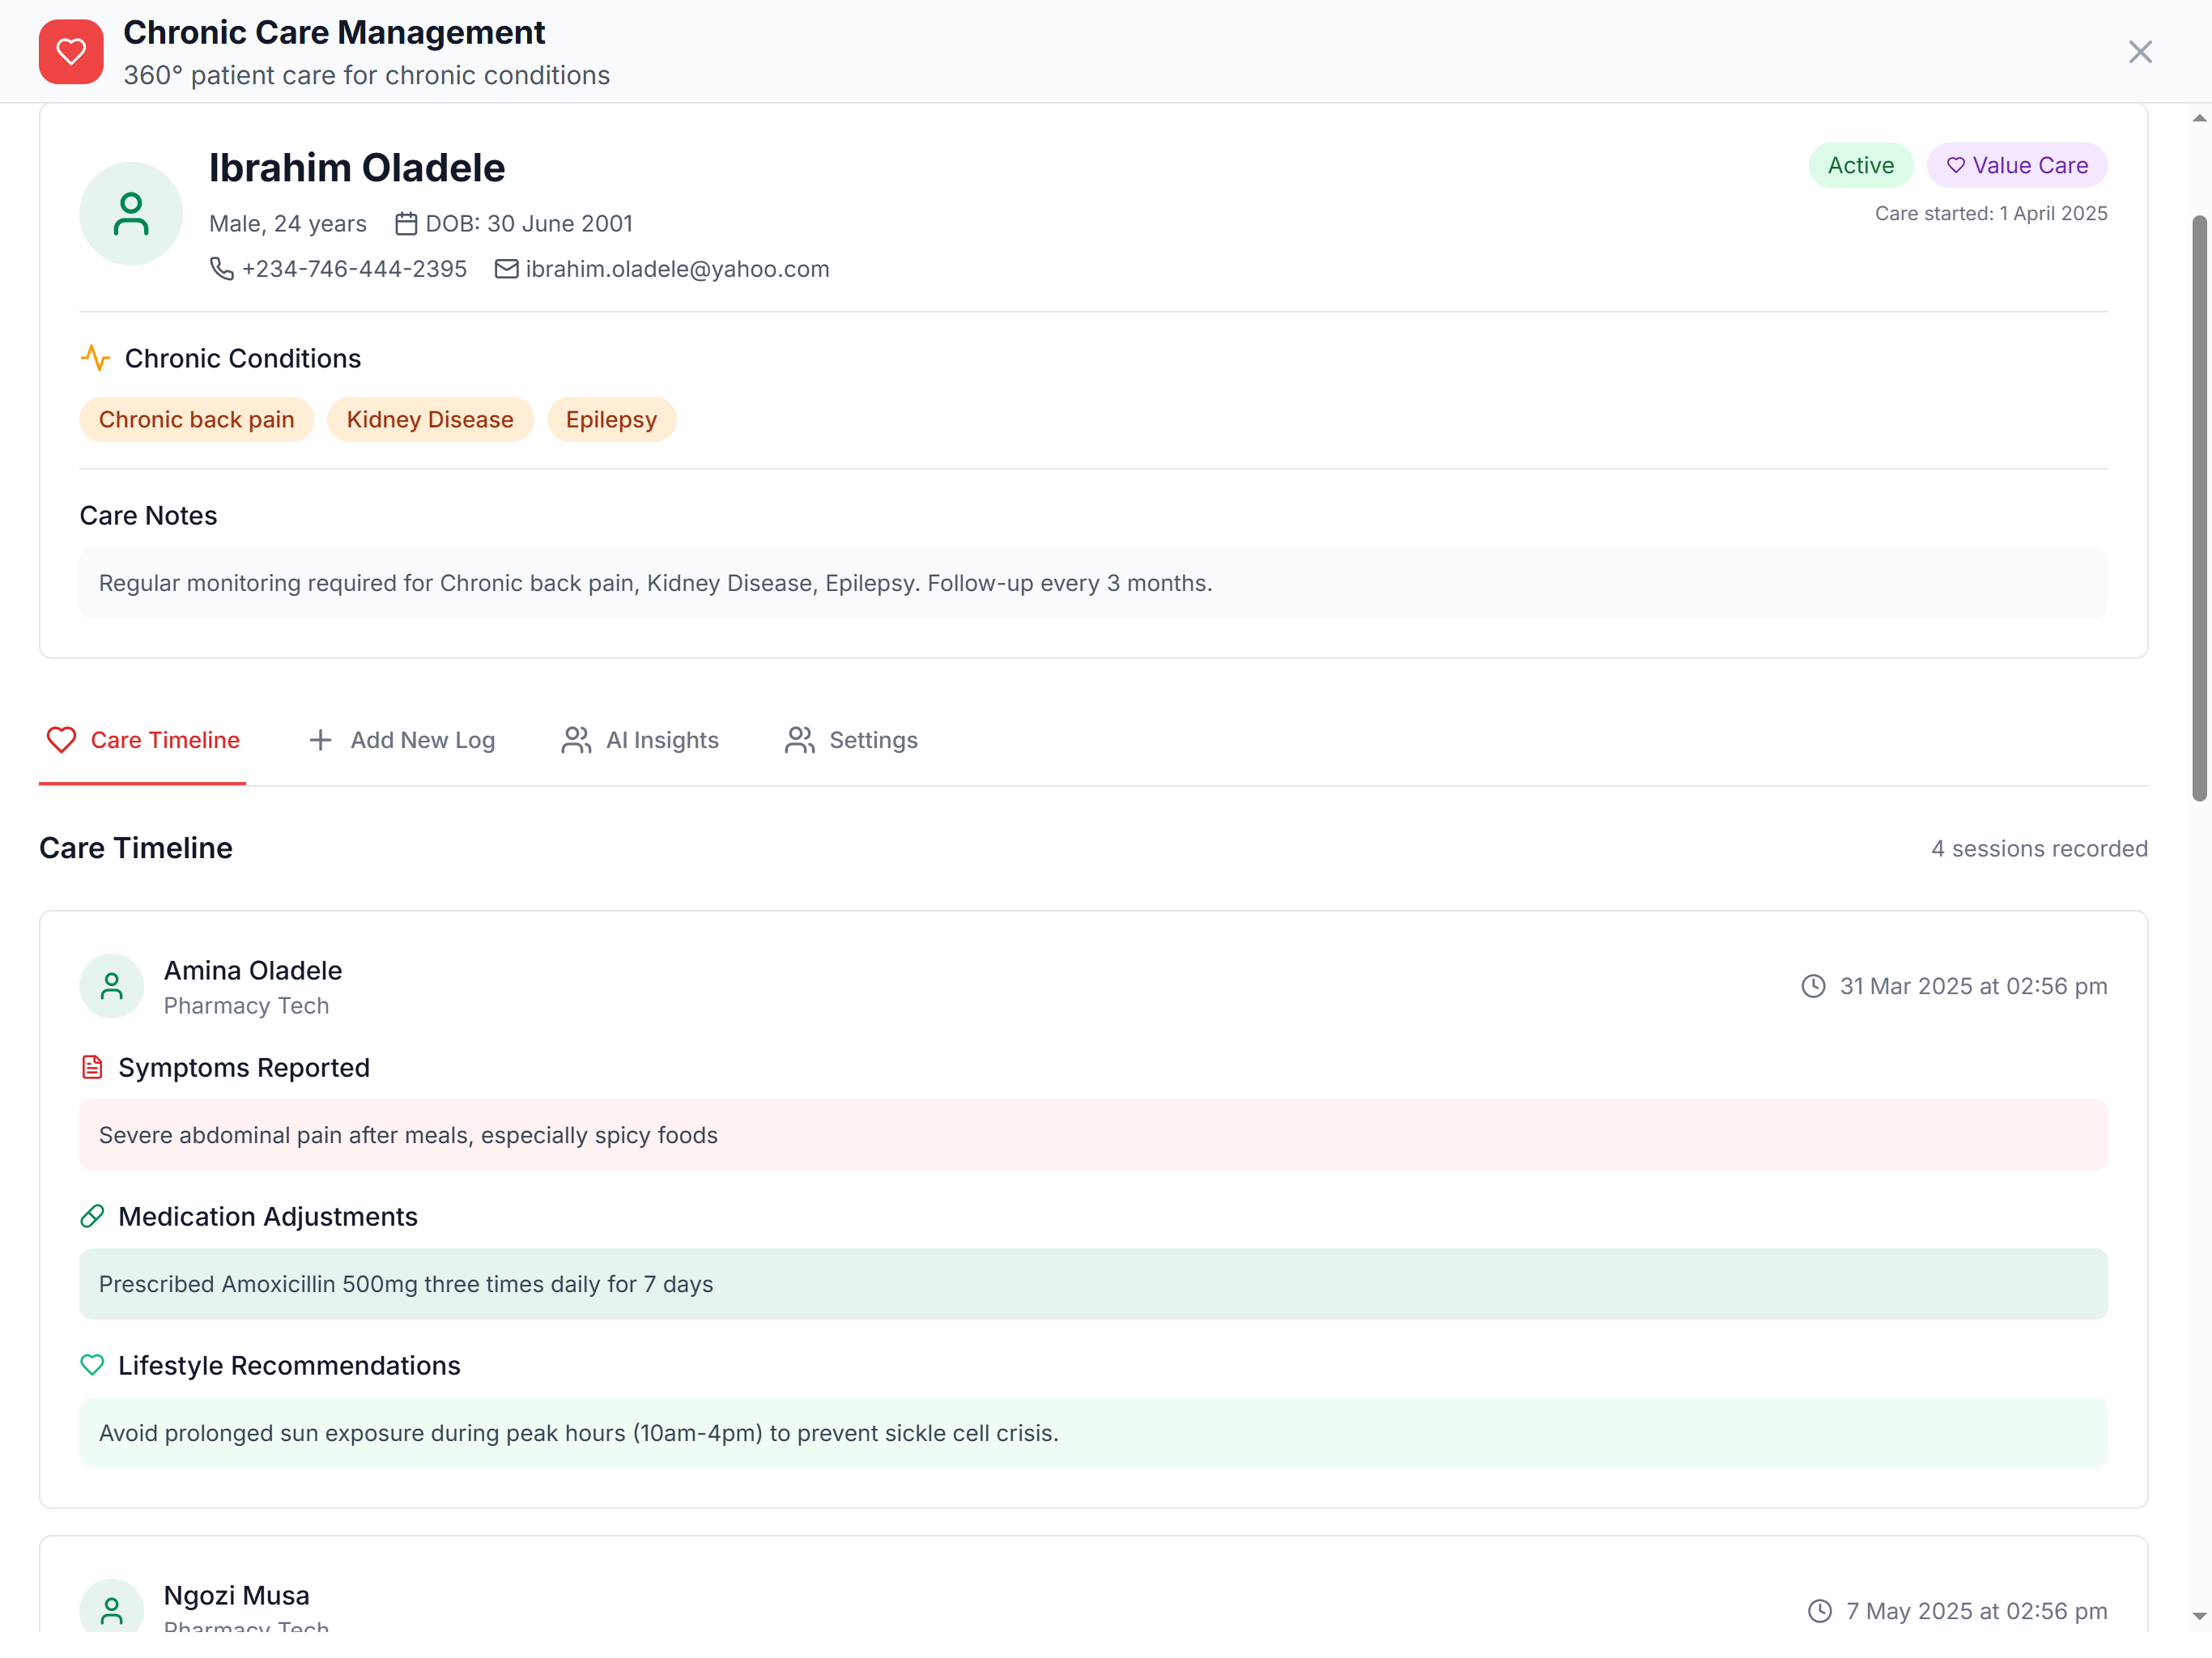Click the Chronic Conditions pulse icon
Screen dimensions: 2212x1658
95,358
